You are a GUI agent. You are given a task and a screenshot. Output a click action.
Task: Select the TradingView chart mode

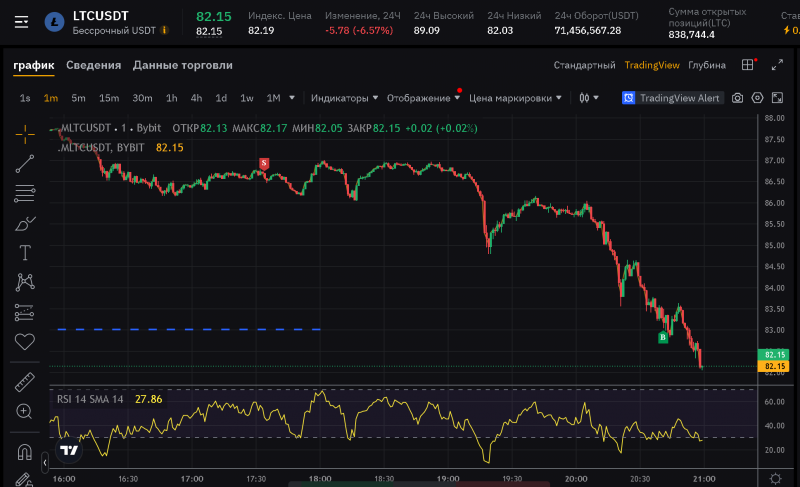coord(652,65)
